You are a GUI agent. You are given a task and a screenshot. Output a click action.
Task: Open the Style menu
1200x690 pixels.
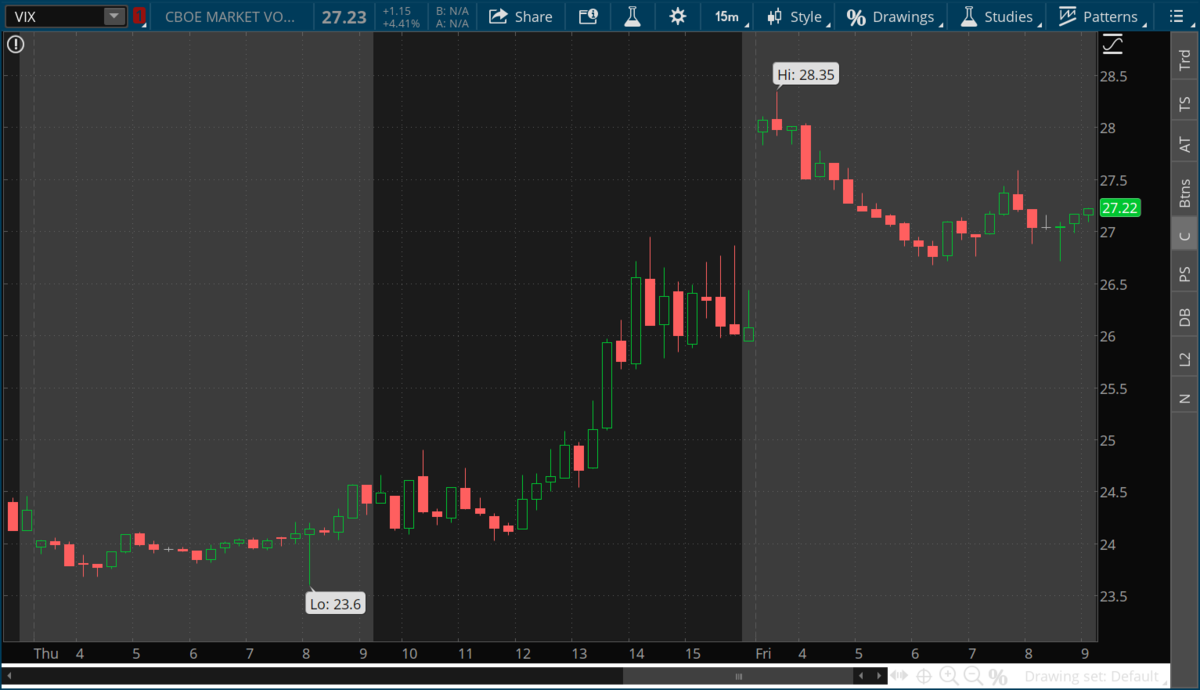(x=795, y=16)
